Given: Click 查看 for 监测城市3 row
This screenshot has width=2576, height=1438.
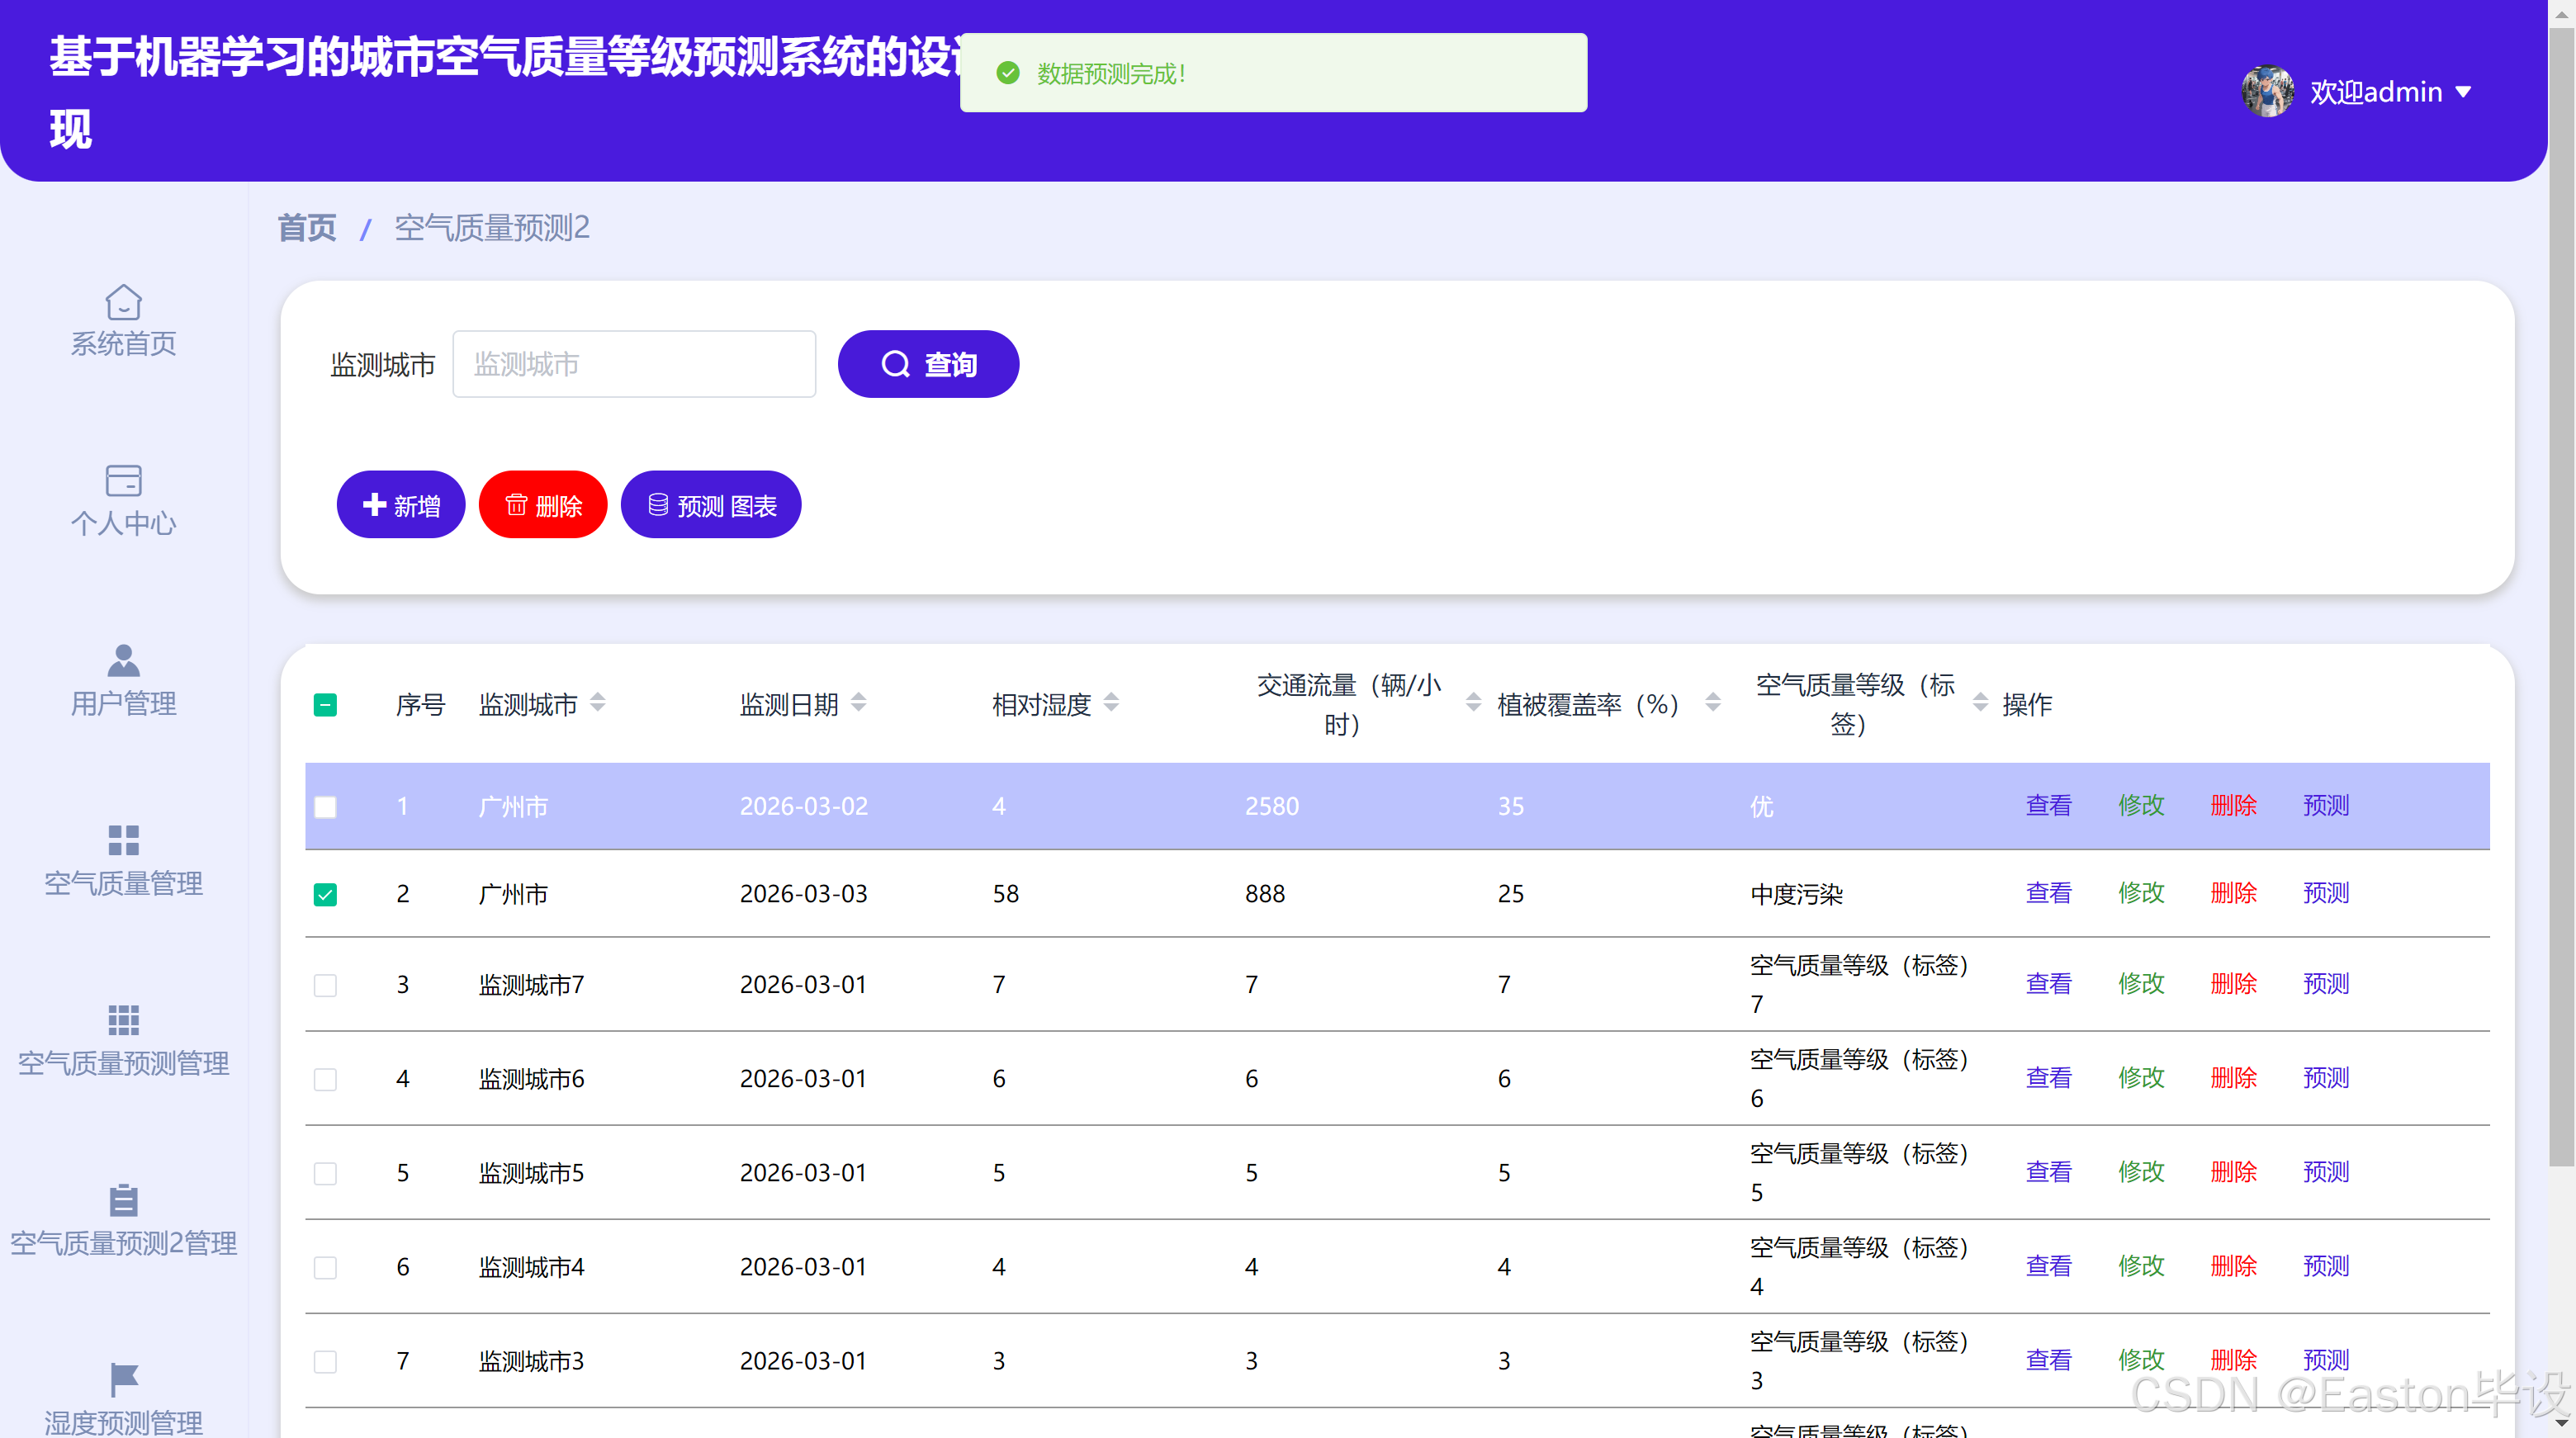Looking at the screenshot, I should tap(2048, 1359).
